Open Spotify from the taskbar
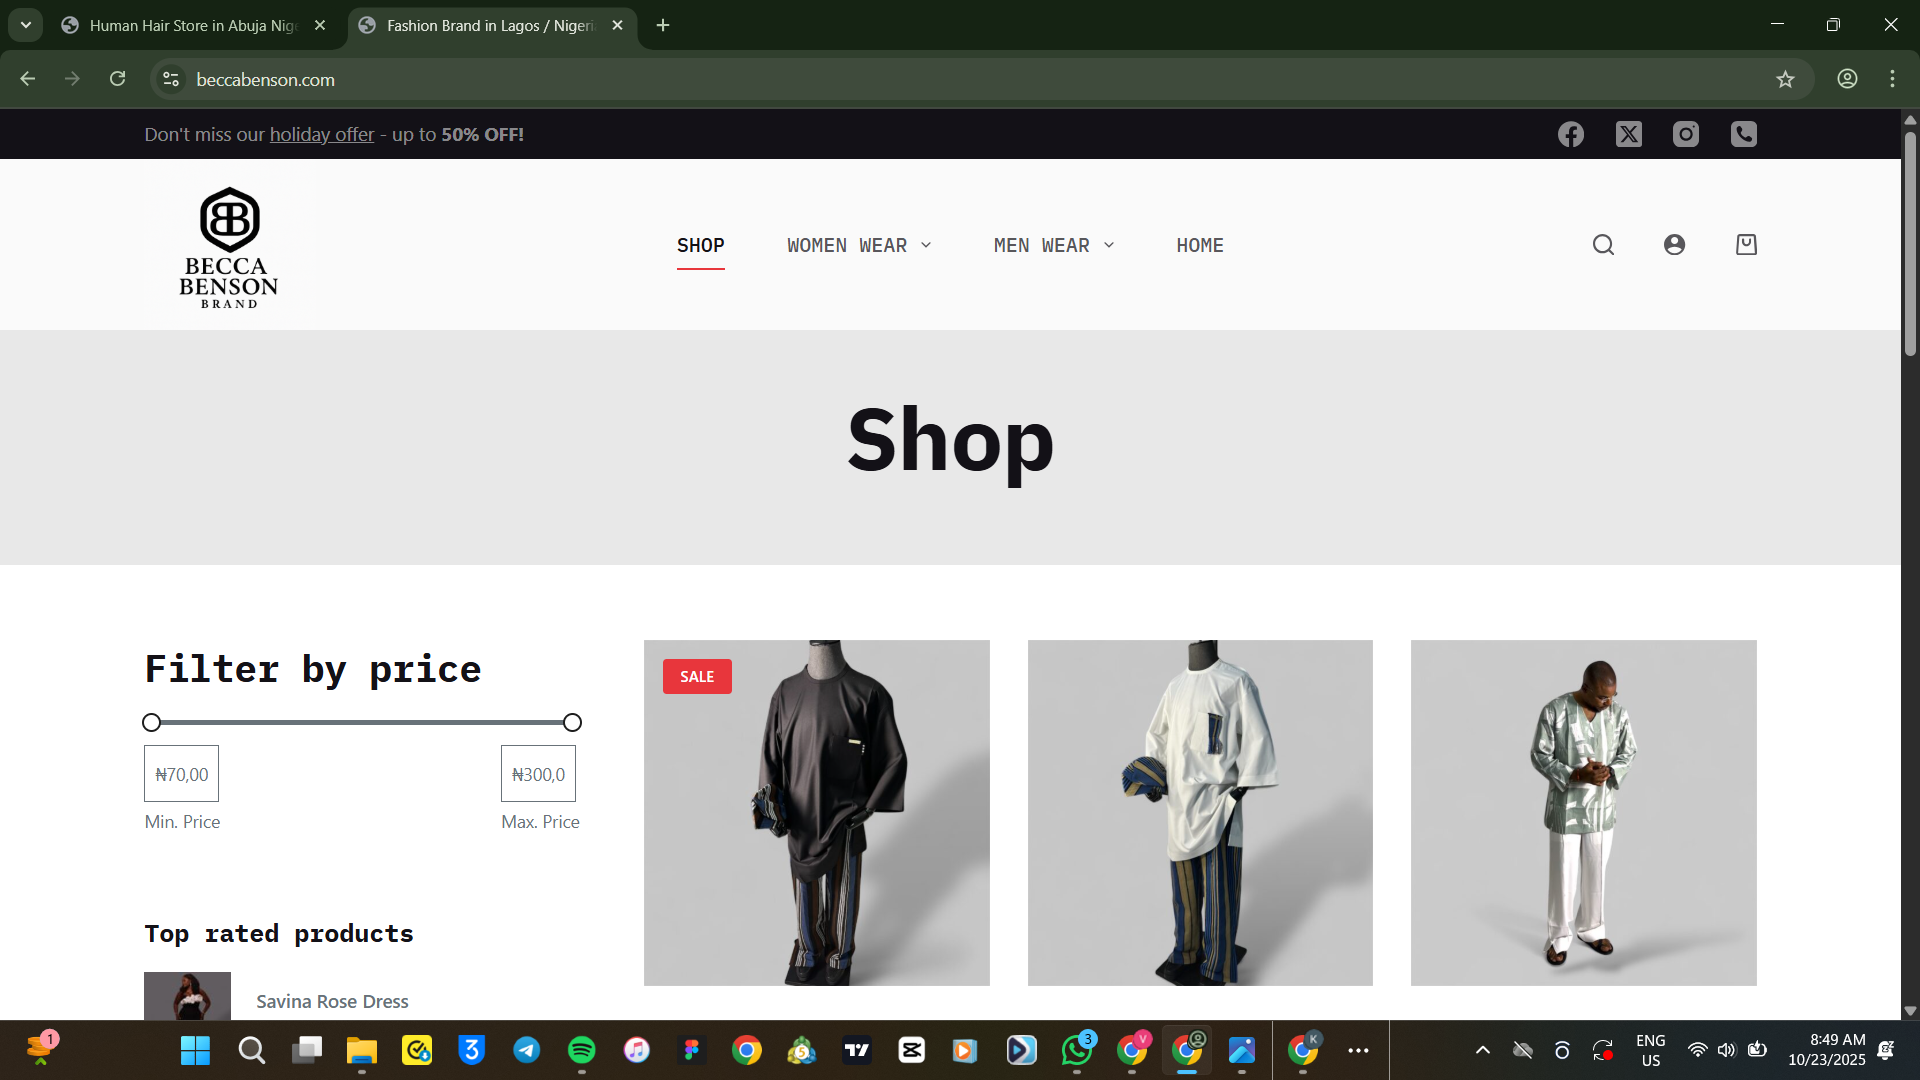The image size is (1920, 1080). tap(581, 1050)
